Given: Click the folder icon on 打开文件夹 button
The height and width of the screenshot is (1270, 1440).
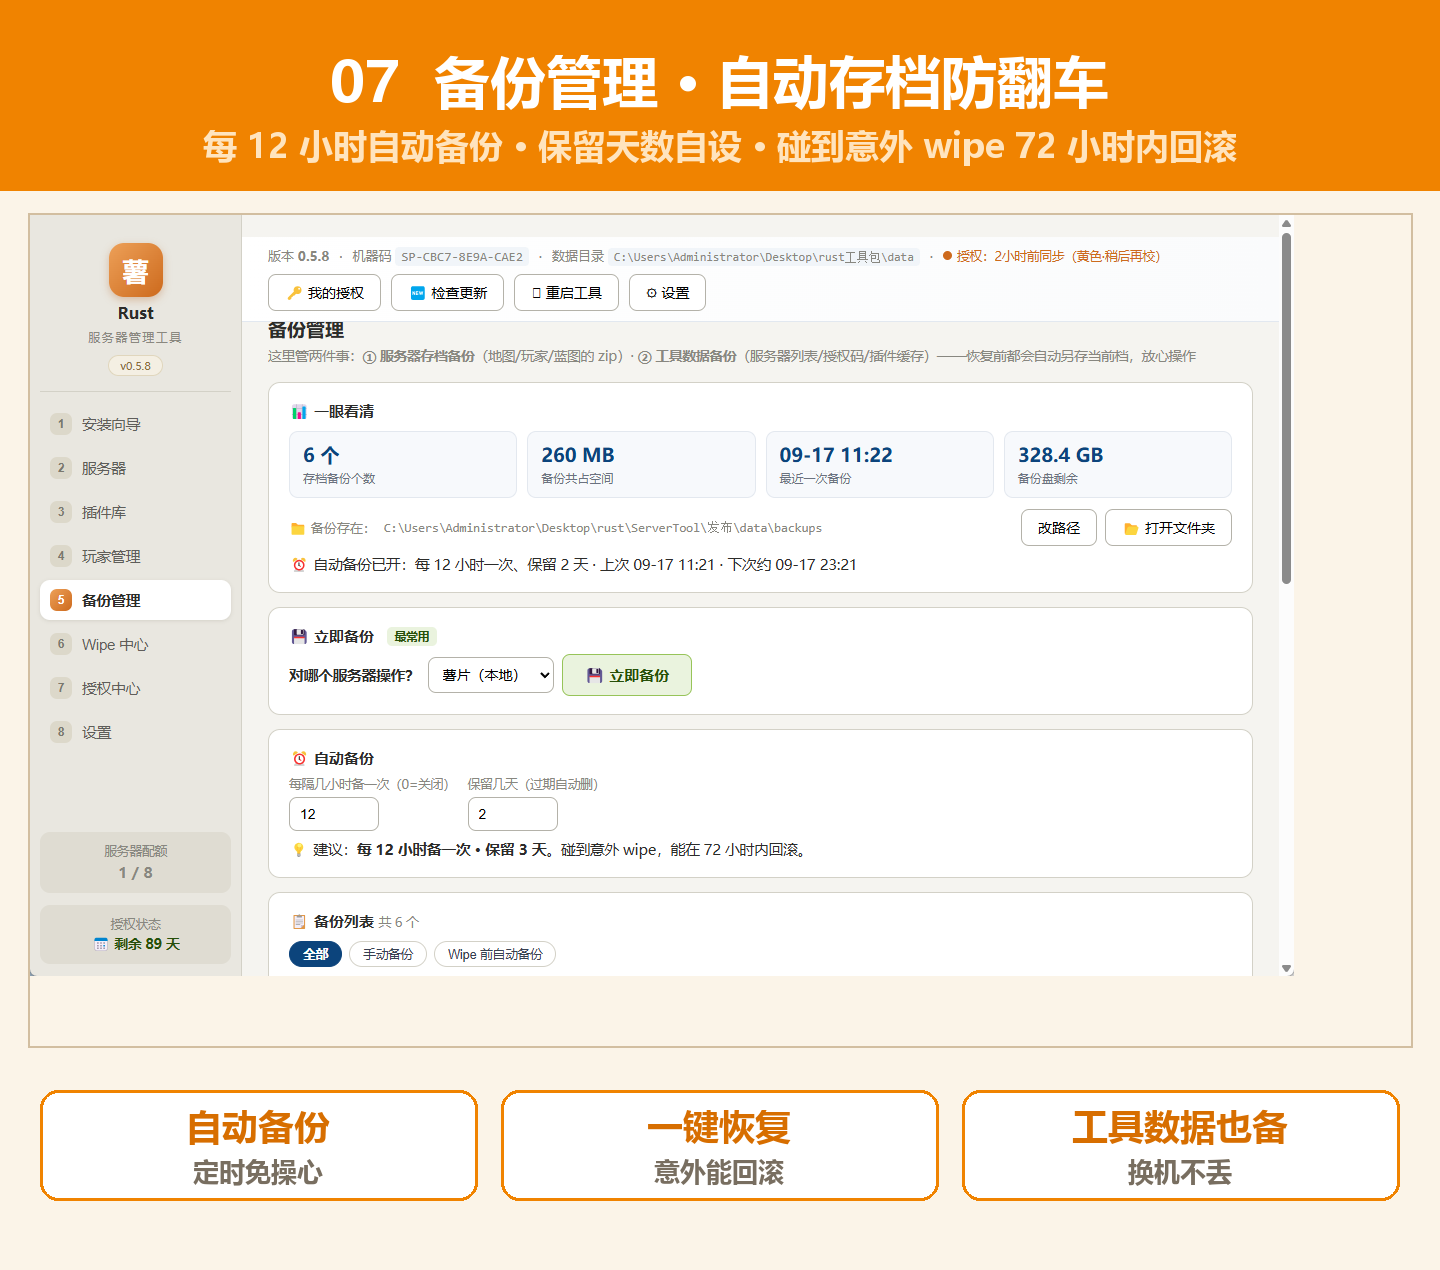Looking at the screenshot, I should (x=1131, y=529).
